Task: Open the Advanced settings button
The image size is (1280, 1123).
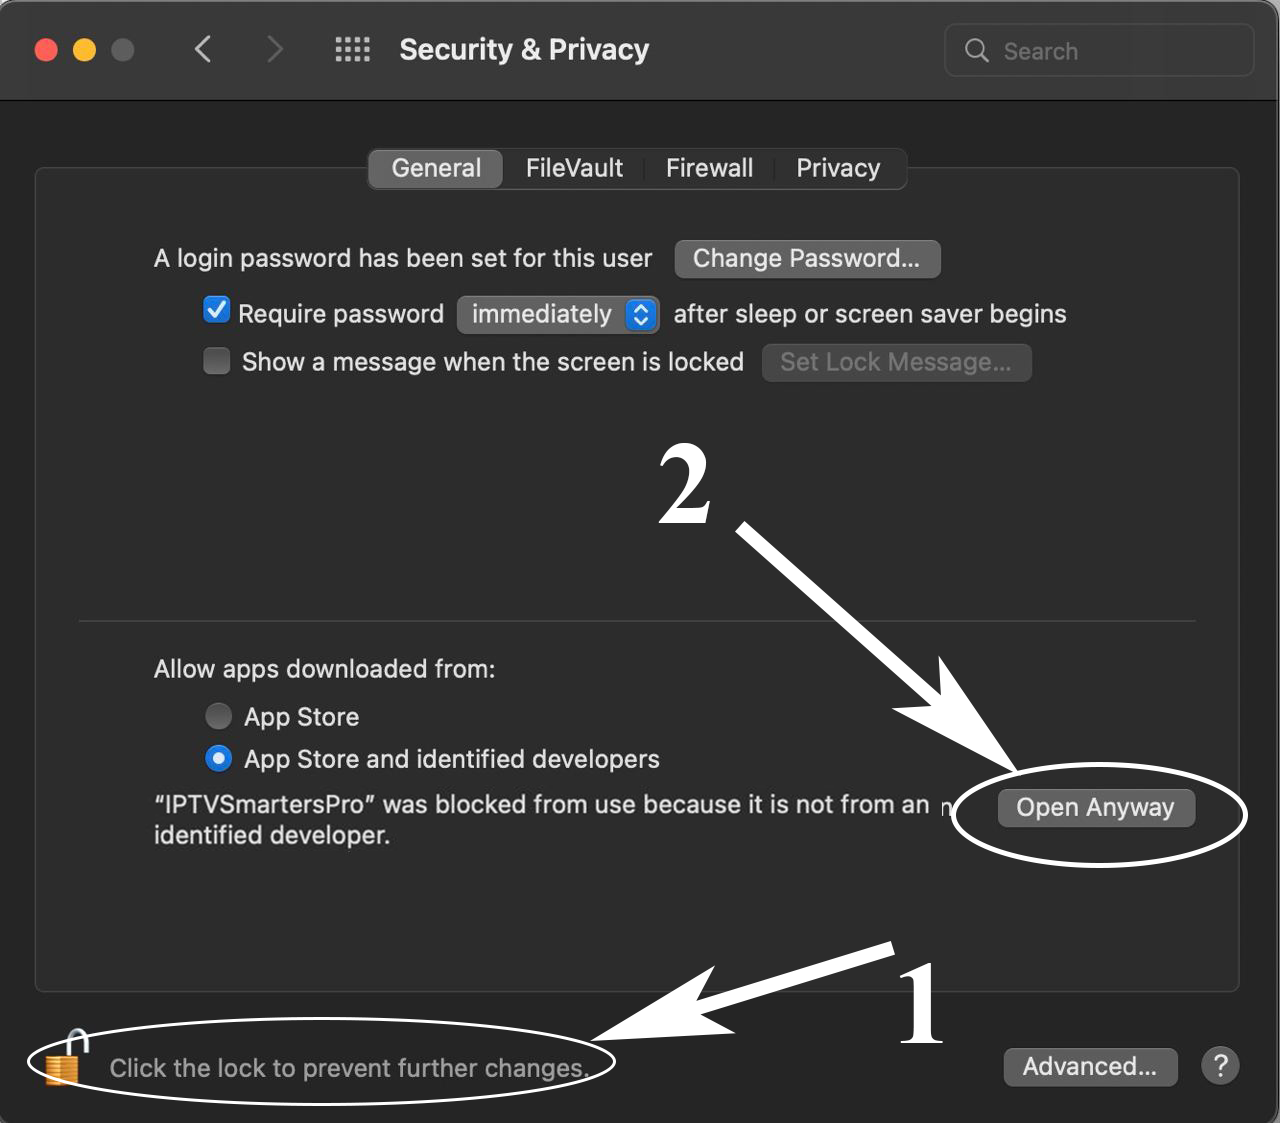Action: [x=1089, y=1066]
